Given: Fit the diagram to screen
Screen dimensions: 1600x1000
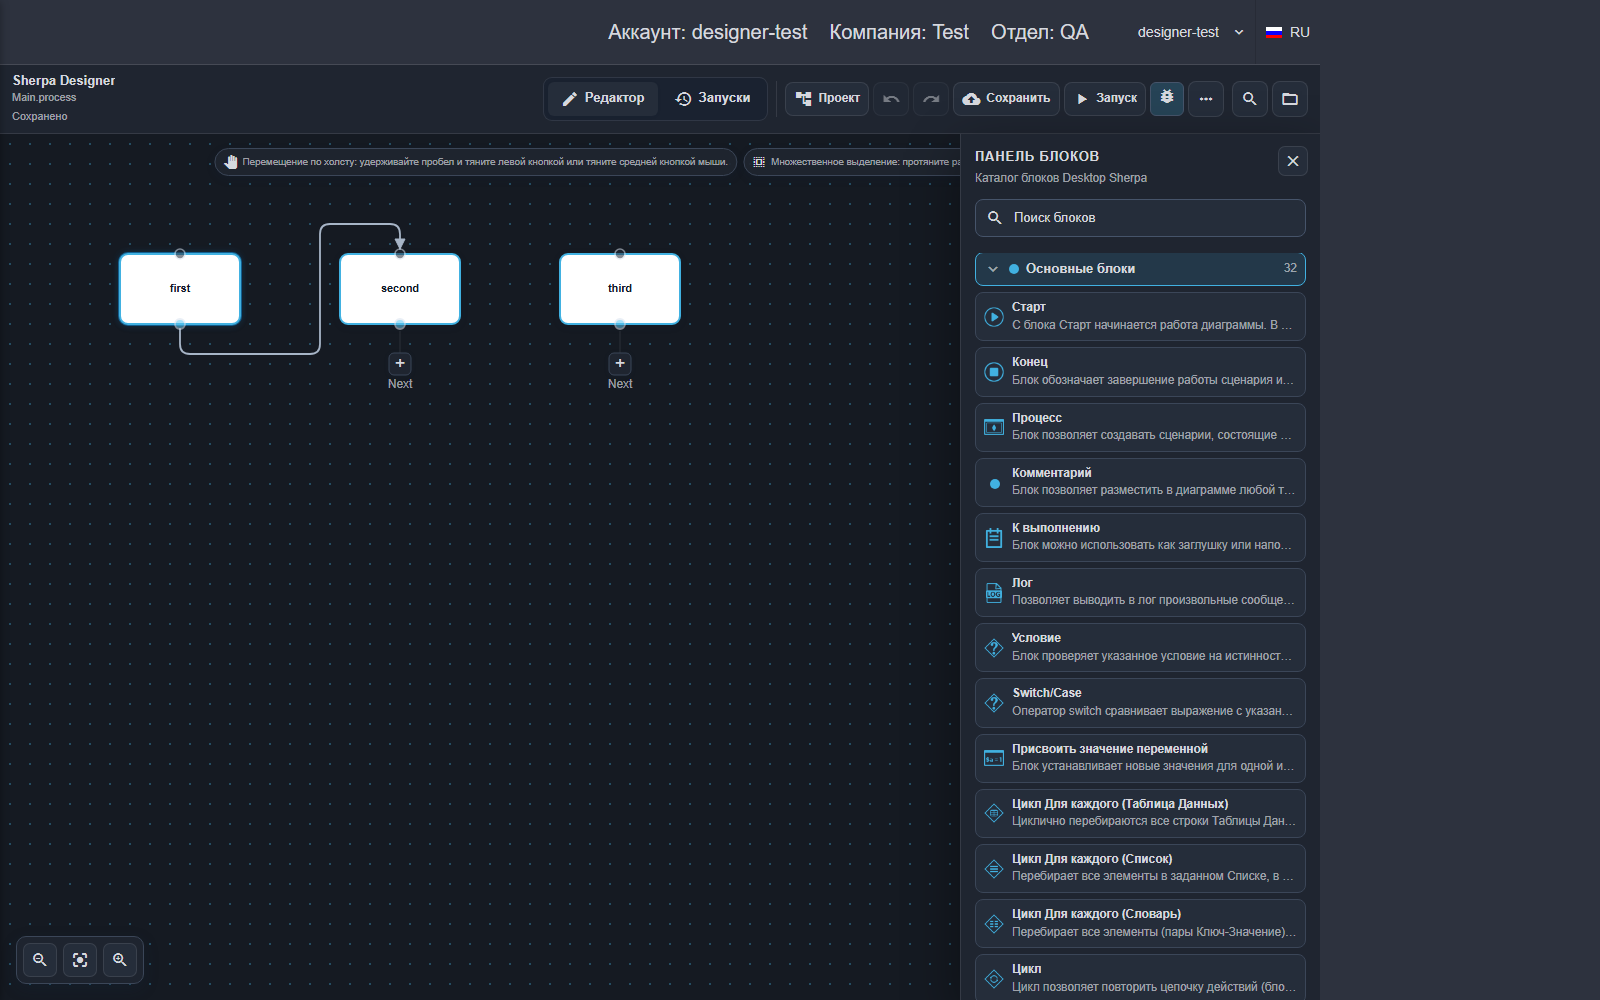Looking at the screenshot, I should (x=80, y=960).
